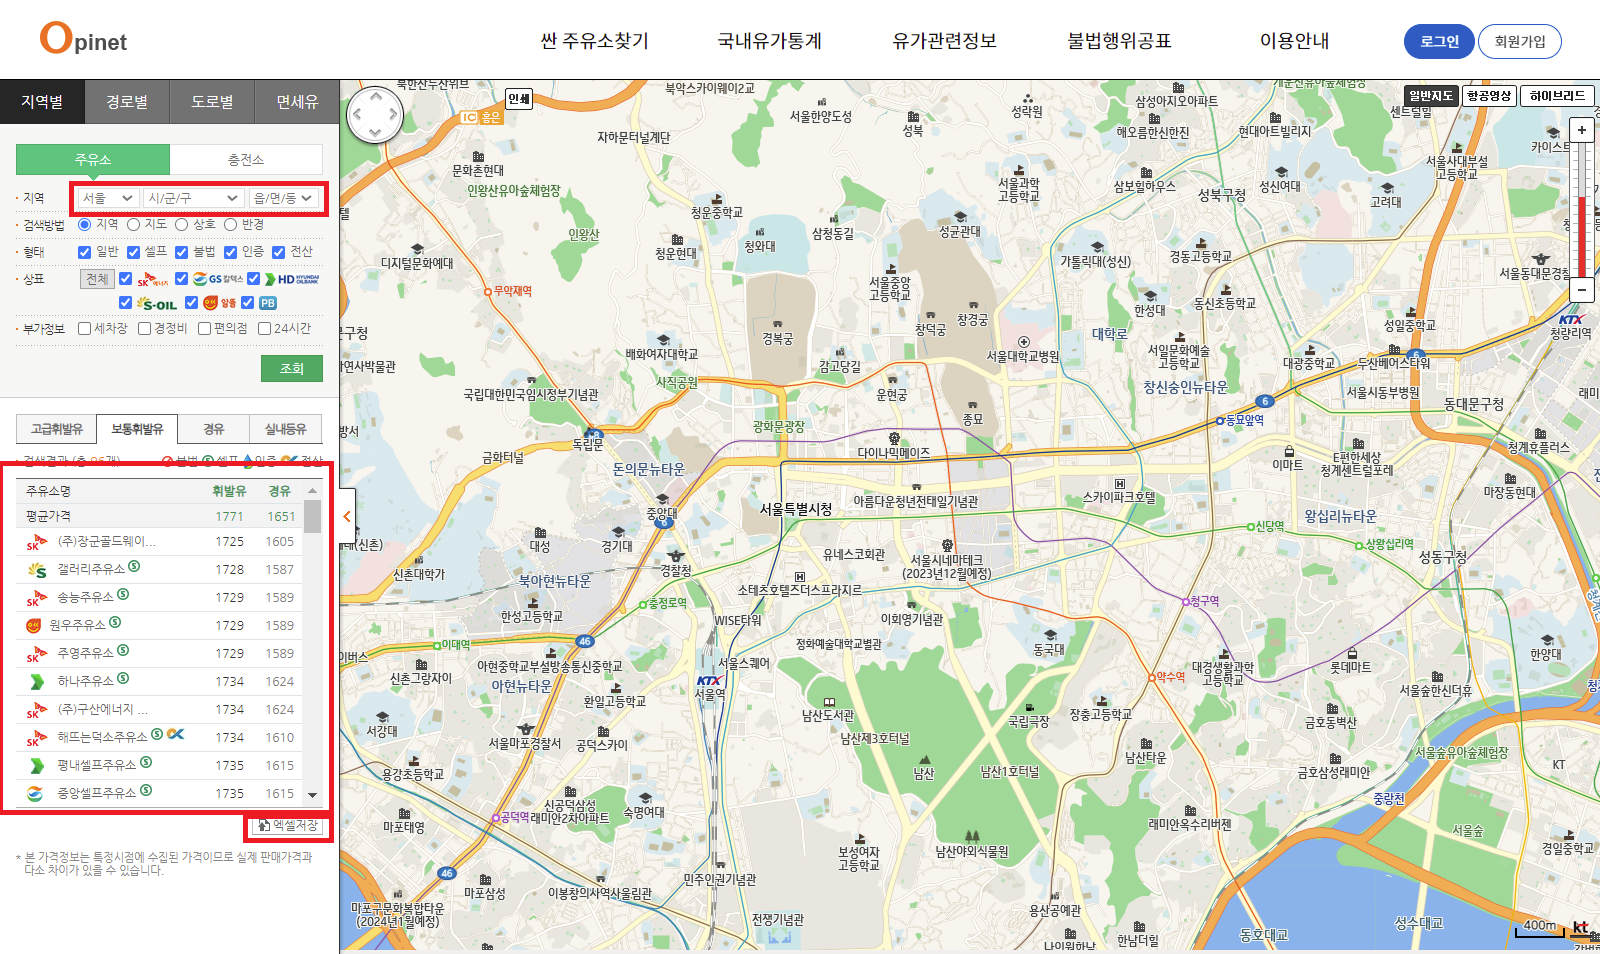Zoom out with the map minus button
The height and width of the screenshot is (954, 1600).
1582,290
